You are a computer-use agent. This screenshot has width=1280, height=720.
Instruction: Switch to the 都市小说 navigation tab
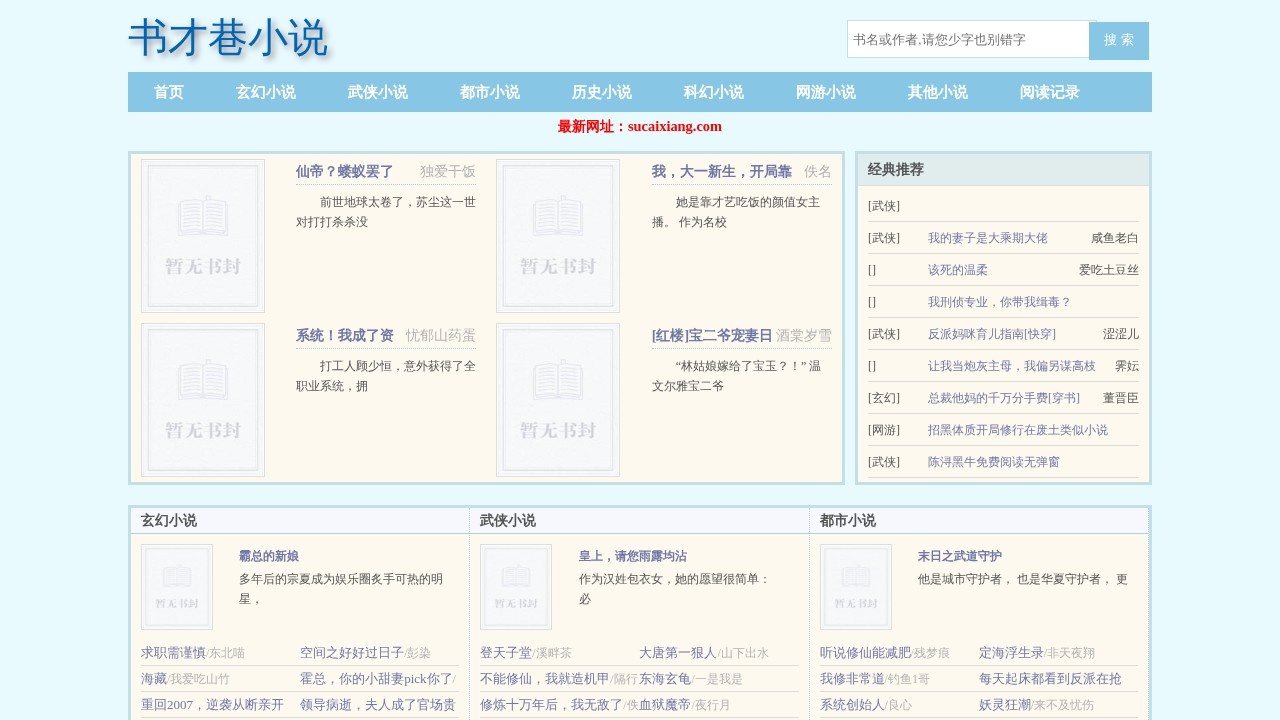point(489,92)
